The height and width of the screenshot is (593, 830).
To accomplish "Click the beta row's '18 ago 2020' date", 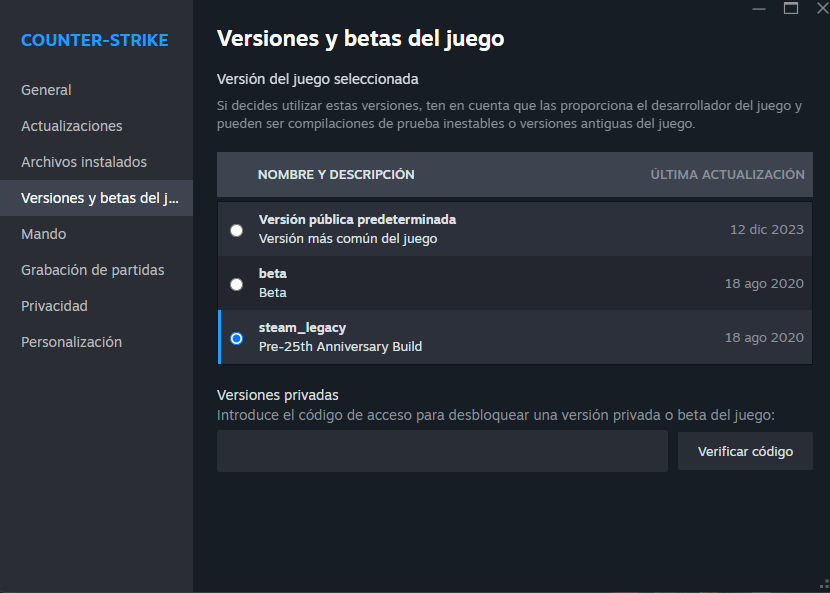I will coord(764,283).
